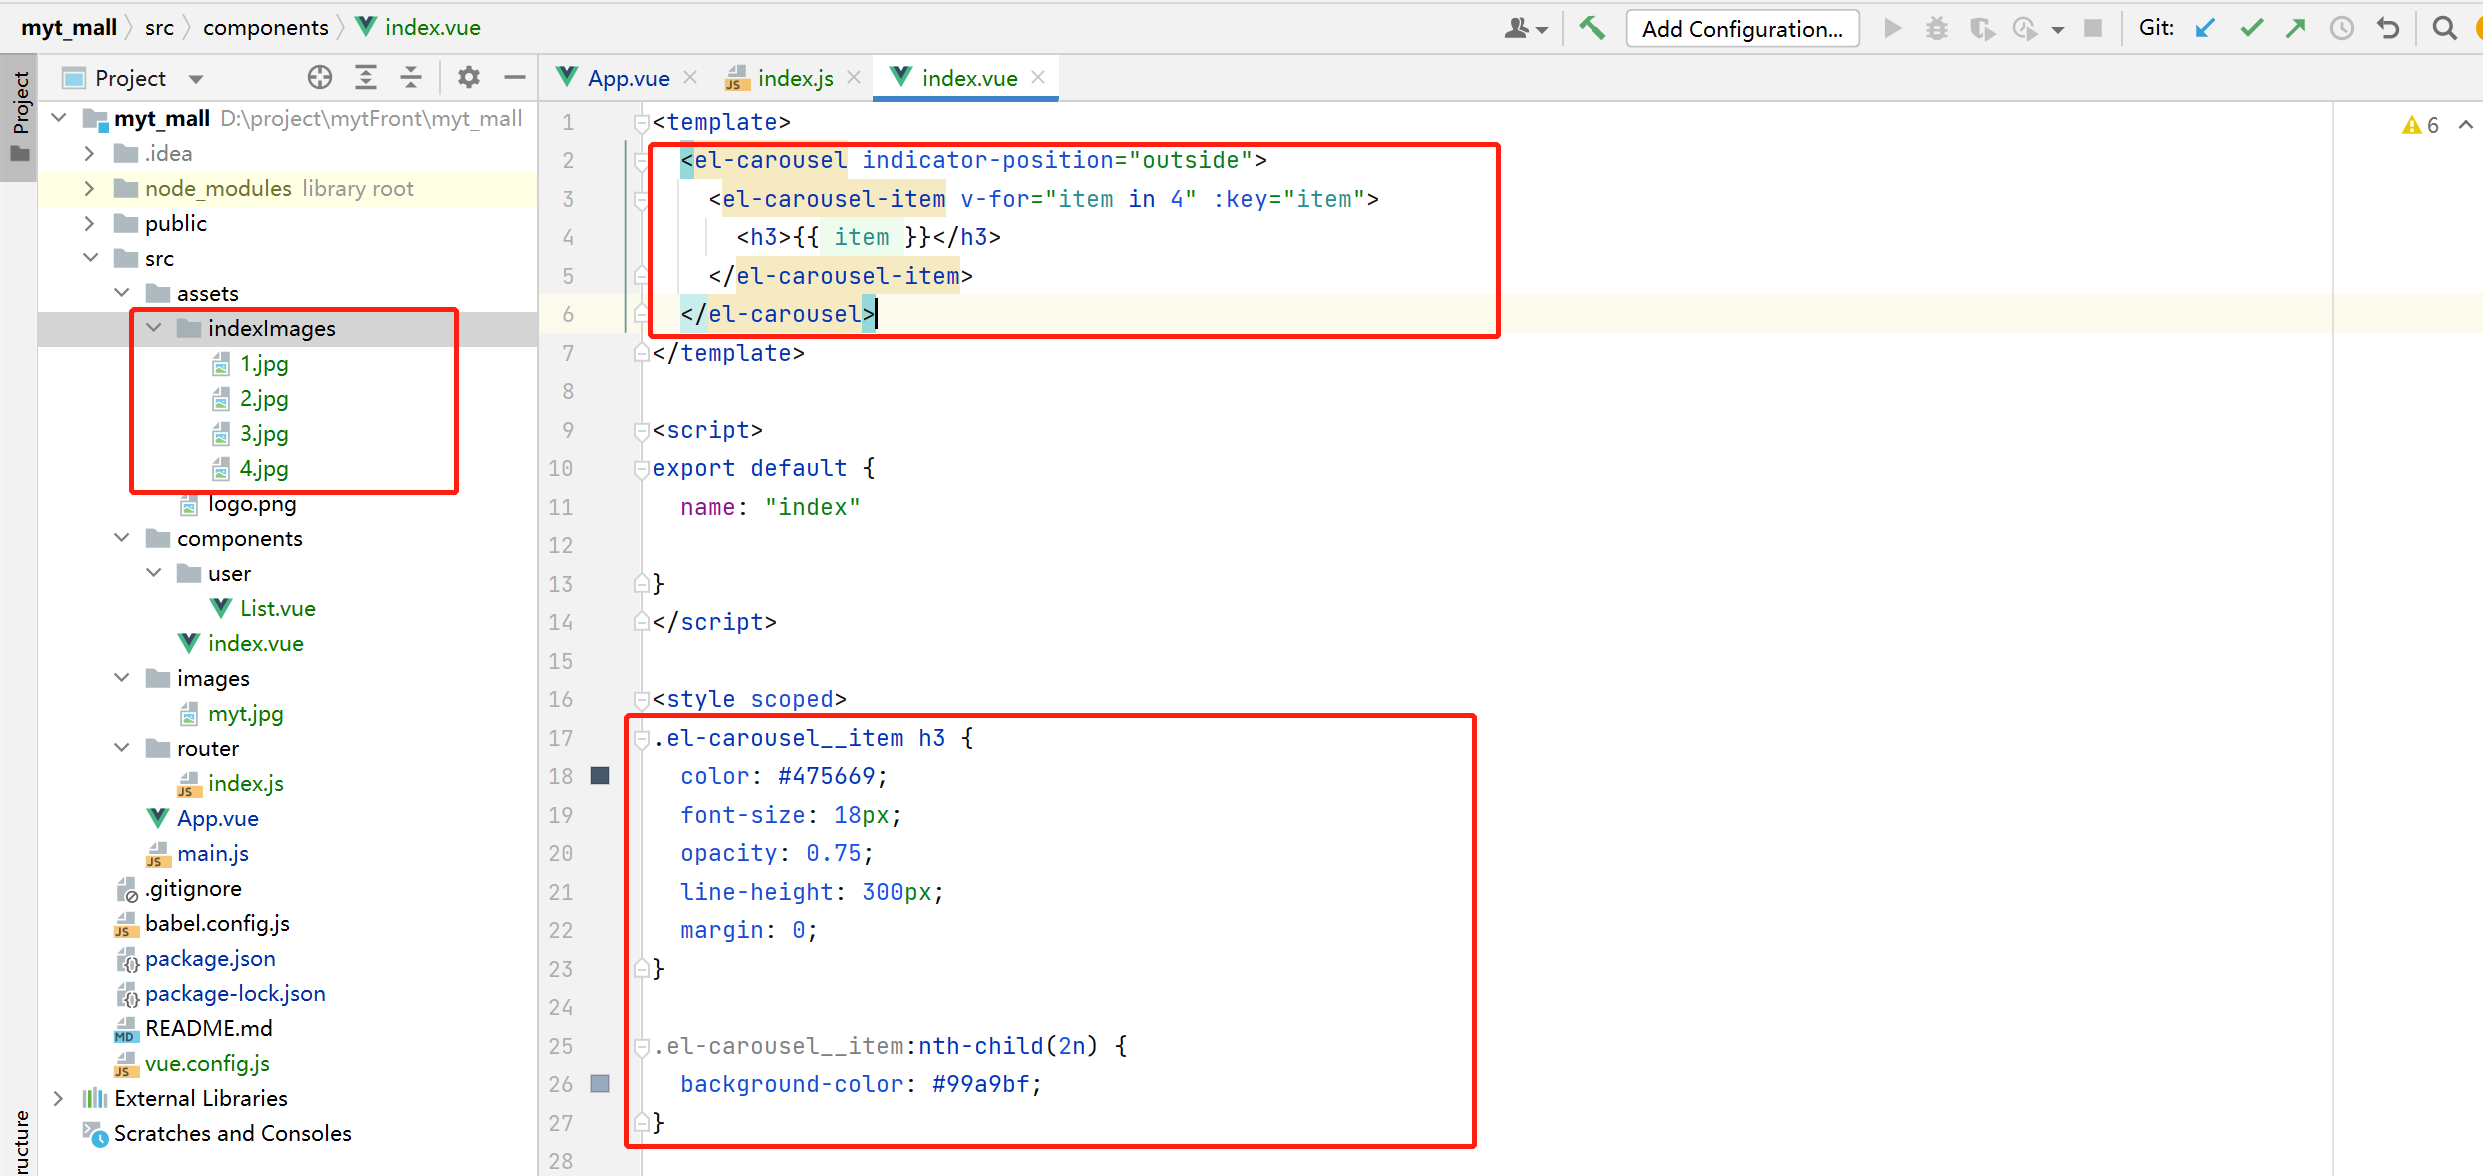Image resolution: width=2483 pixels, height=1176 pixels.
Task: Switch to the index.js editor tab
Action: point(795,78)
